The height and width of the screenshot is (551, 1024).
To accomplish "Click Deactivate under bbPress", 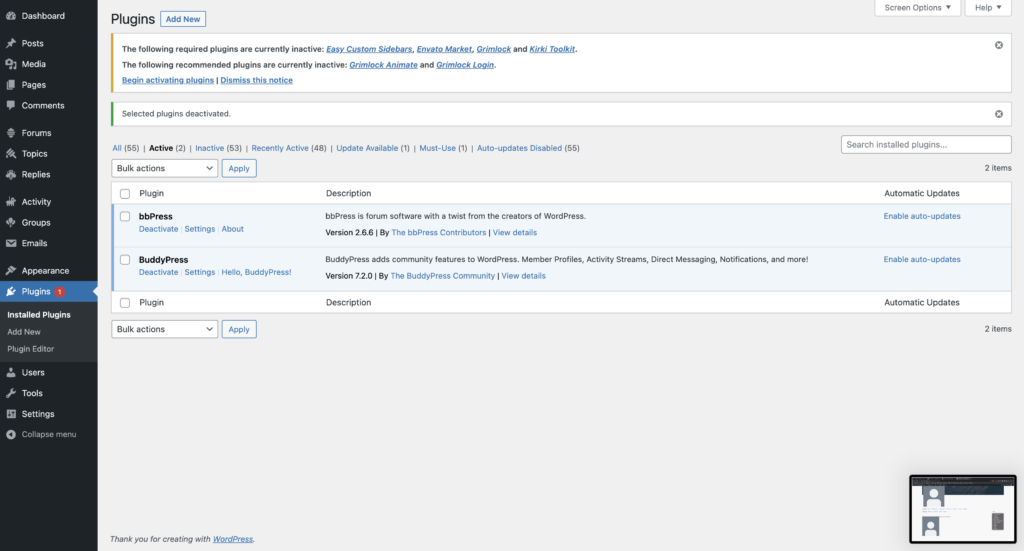I will pyautogui.click(x=158, y=229).
